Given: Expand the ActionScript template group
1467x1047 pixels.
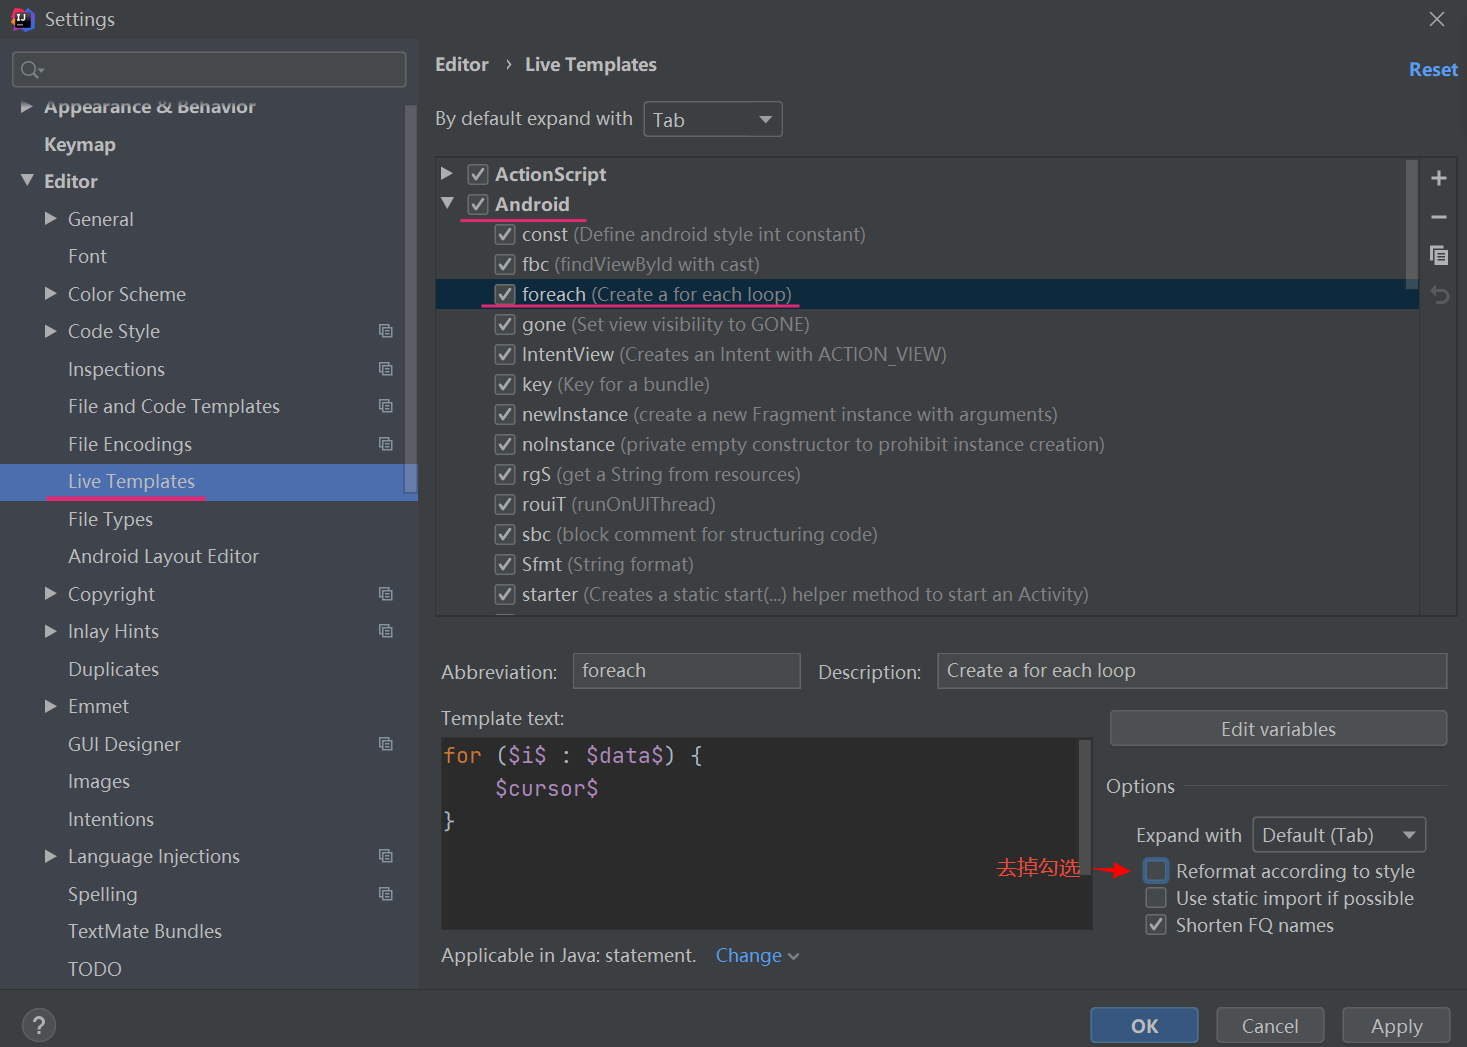Looking at the screenshot, I should click(x=447, y=174).
